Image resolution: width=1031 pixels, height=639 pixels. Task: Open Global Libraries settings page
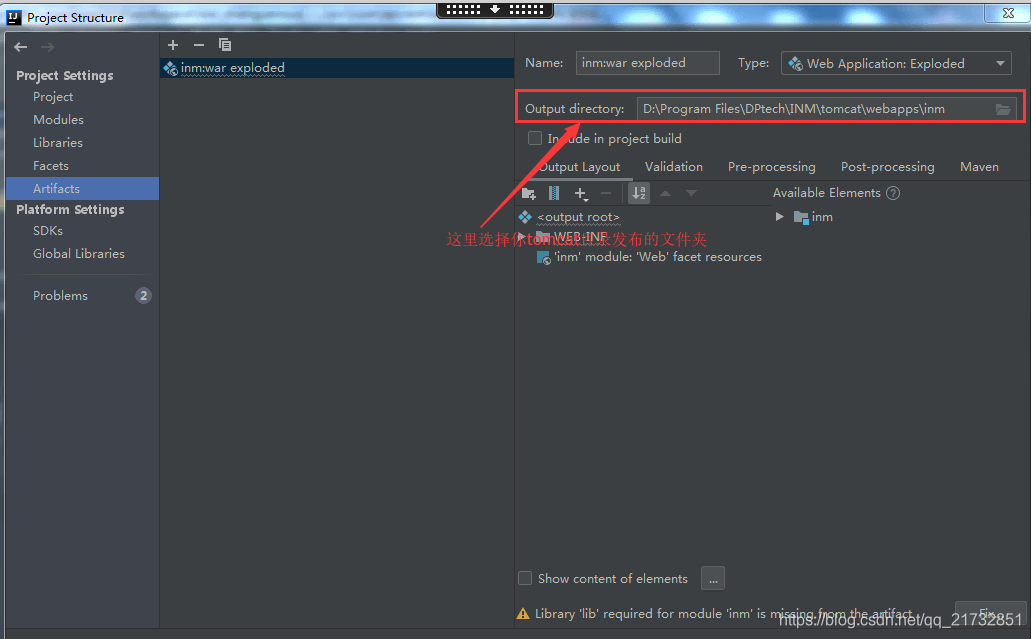click(79, 254)
